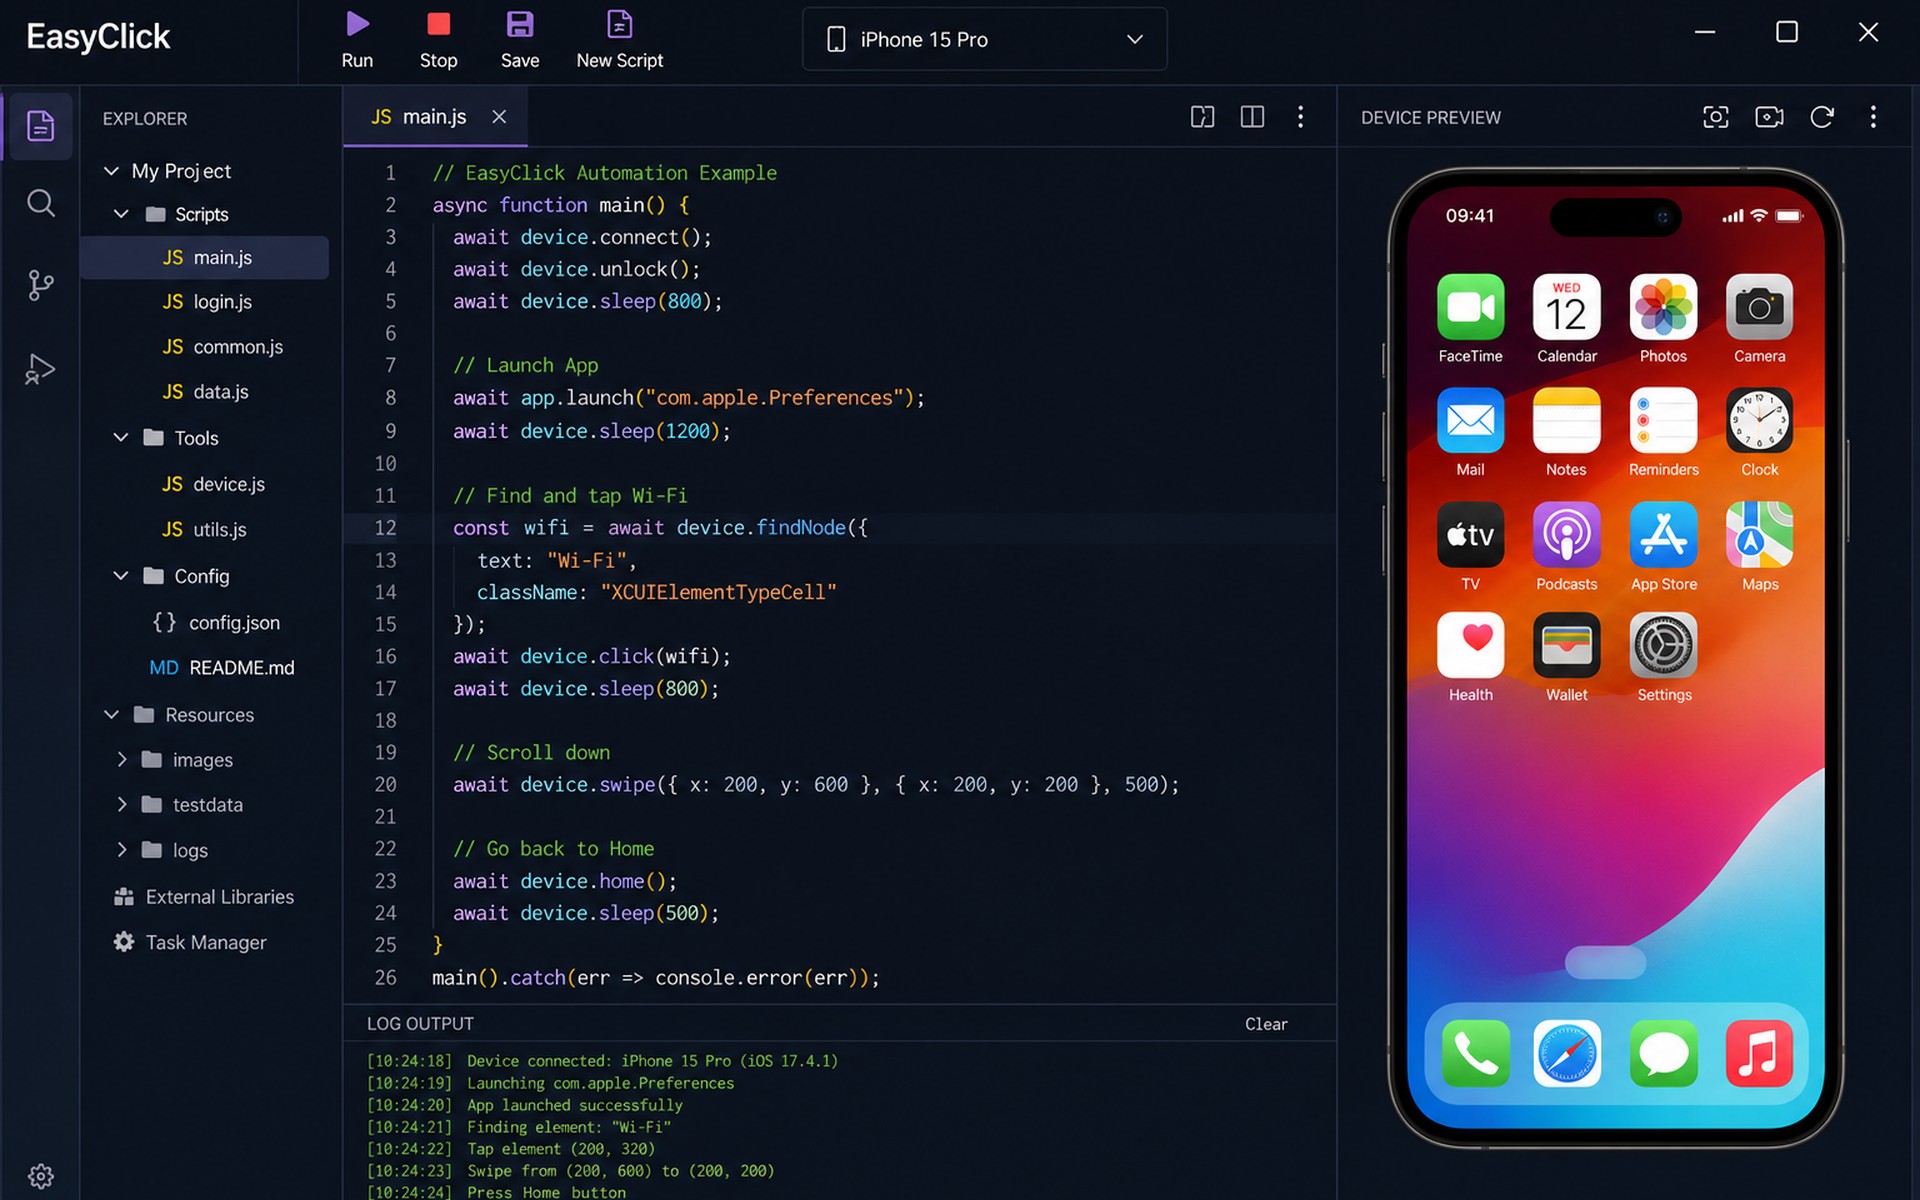The image size is (1920, 1200).
Task: Collapse the Scripts folder
Action: pos(121,214)
